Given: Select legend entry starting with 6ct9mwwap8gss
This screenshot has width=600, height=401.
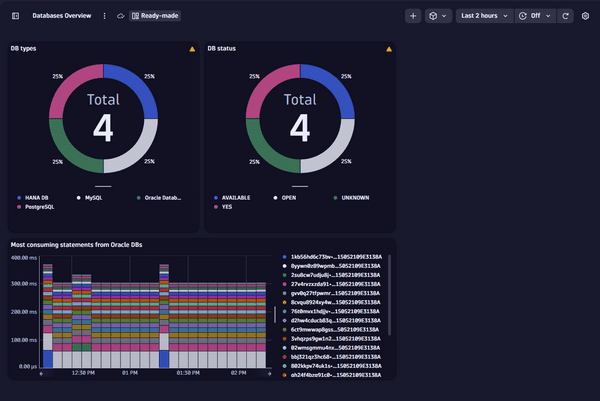Looking at the screenshot, I should 331,329.
